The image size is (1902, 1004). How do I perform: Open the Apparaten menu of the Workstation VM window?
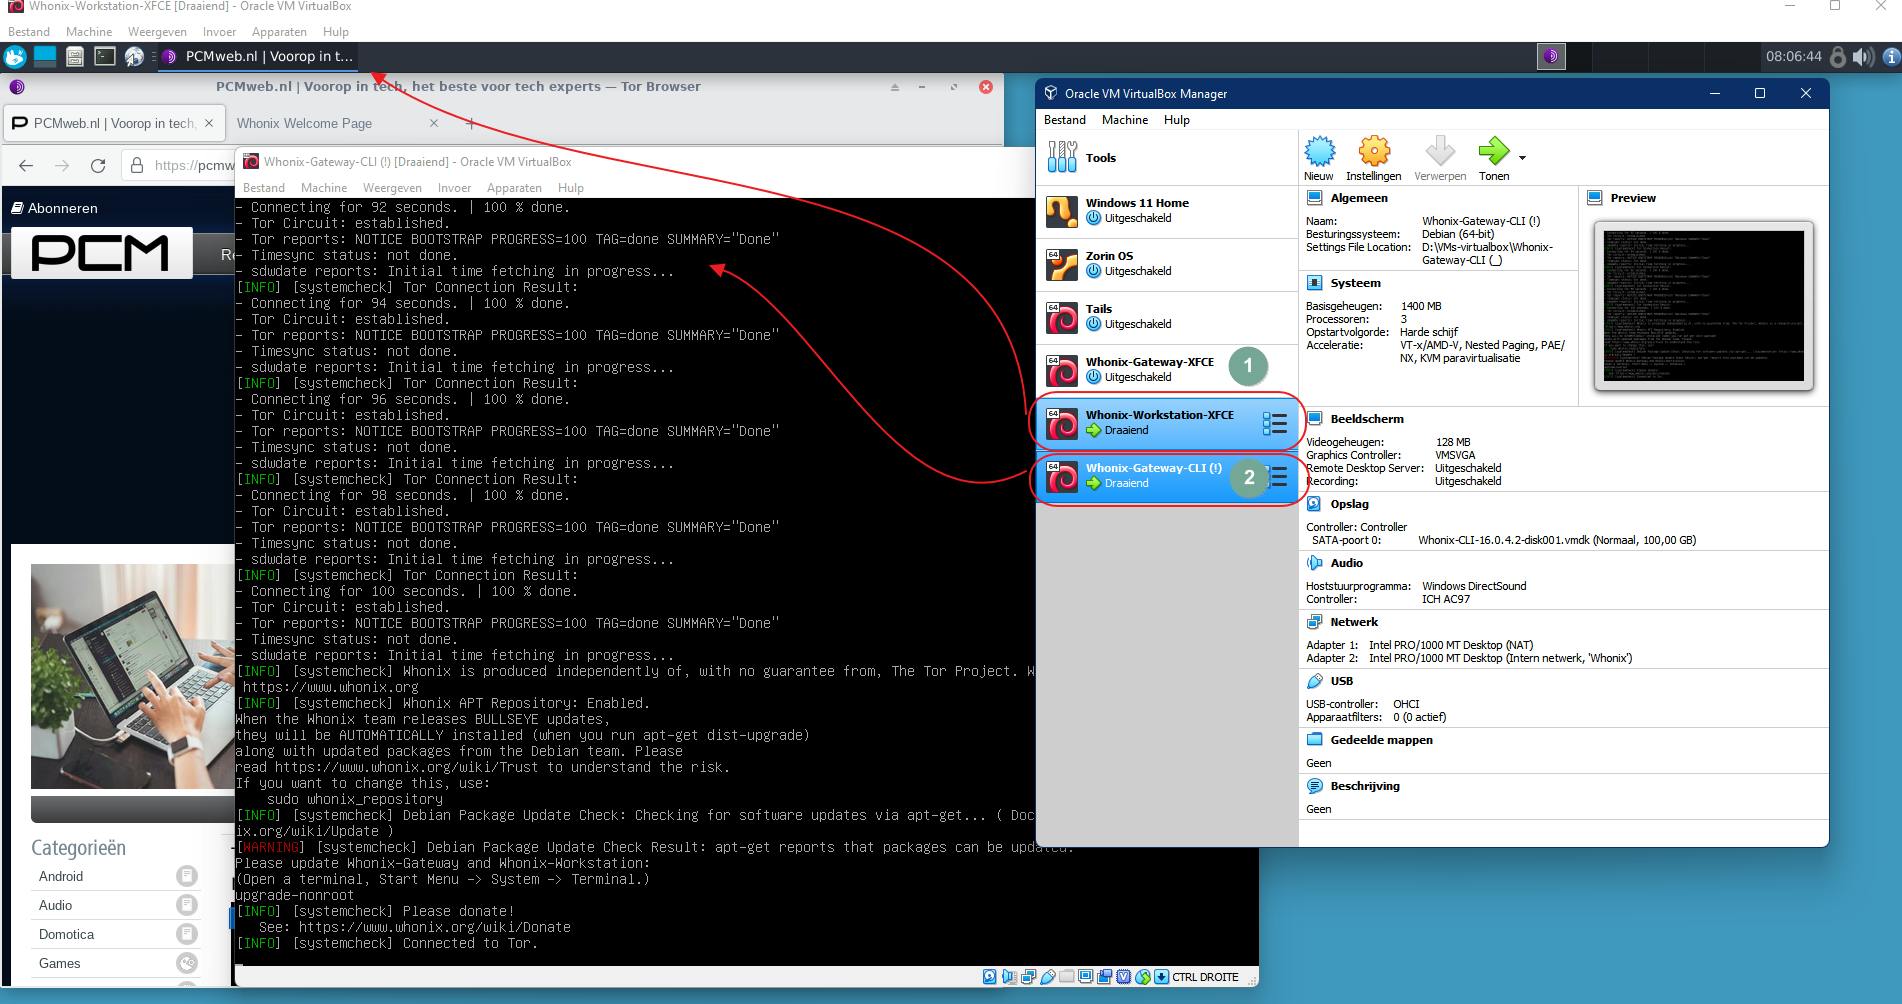(x=279, y=32)
